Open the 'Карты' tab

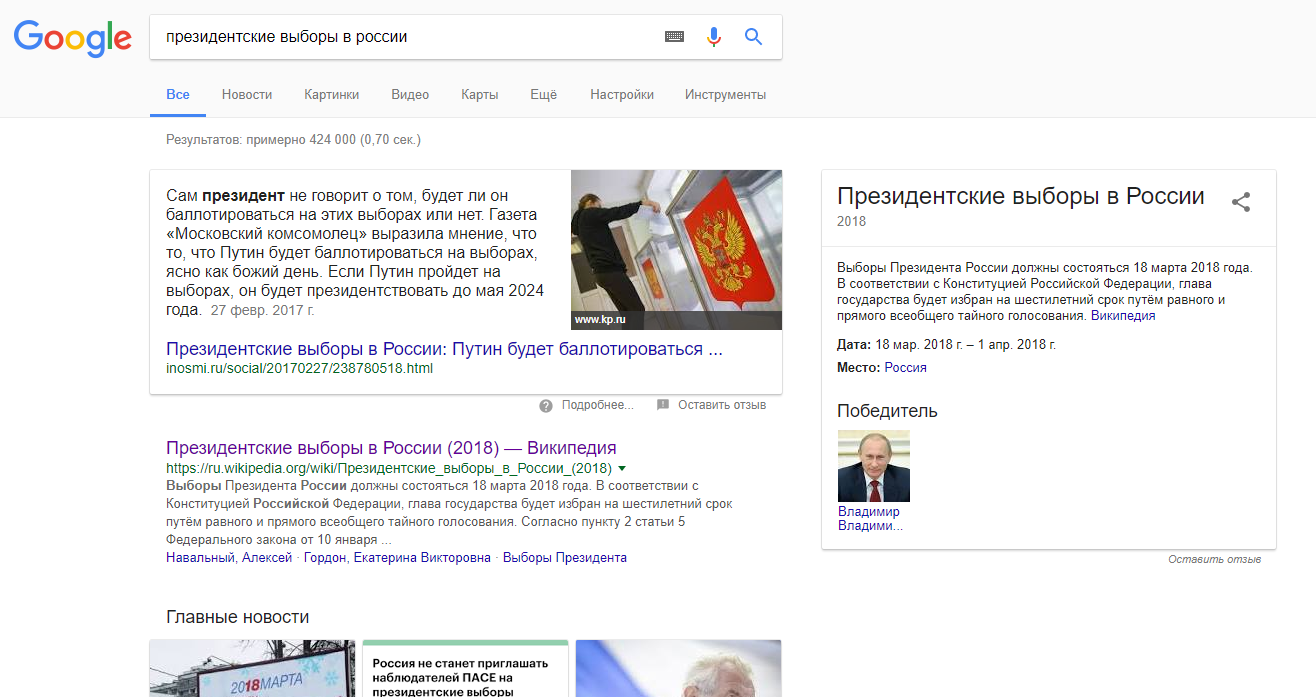click(480, 95)
